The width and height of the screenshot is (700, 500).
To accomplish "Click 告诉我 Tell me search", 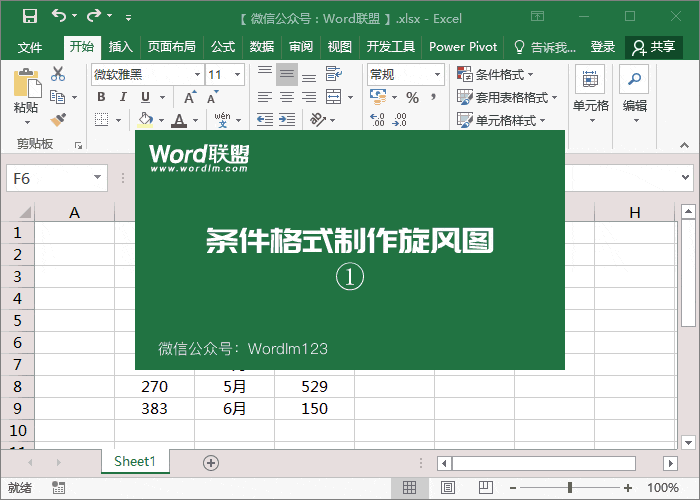I will tap(545, 47).
